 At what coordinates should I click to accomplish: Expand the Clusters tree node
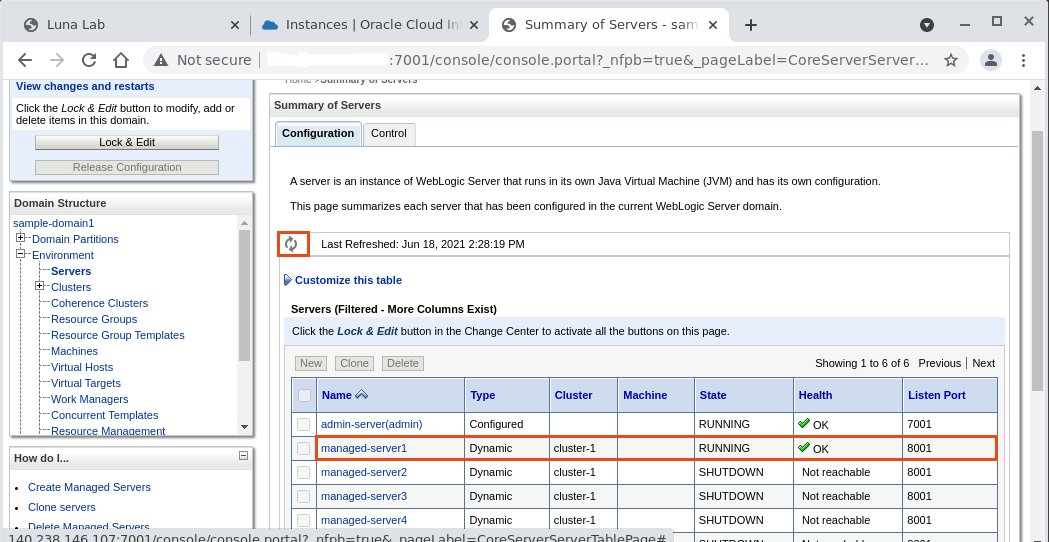click(x=39, y=286)
